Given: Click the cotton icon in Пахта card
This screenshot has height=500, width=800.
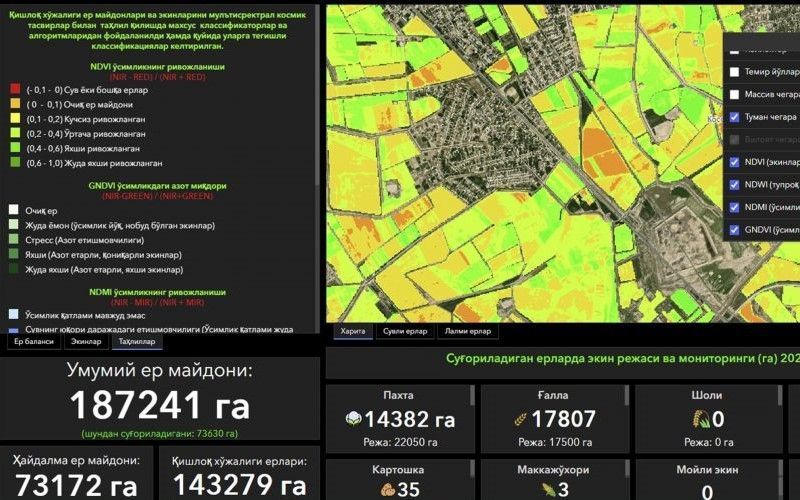Looking at the screenshot, I should pyautogui.click(x=353, y=419).
